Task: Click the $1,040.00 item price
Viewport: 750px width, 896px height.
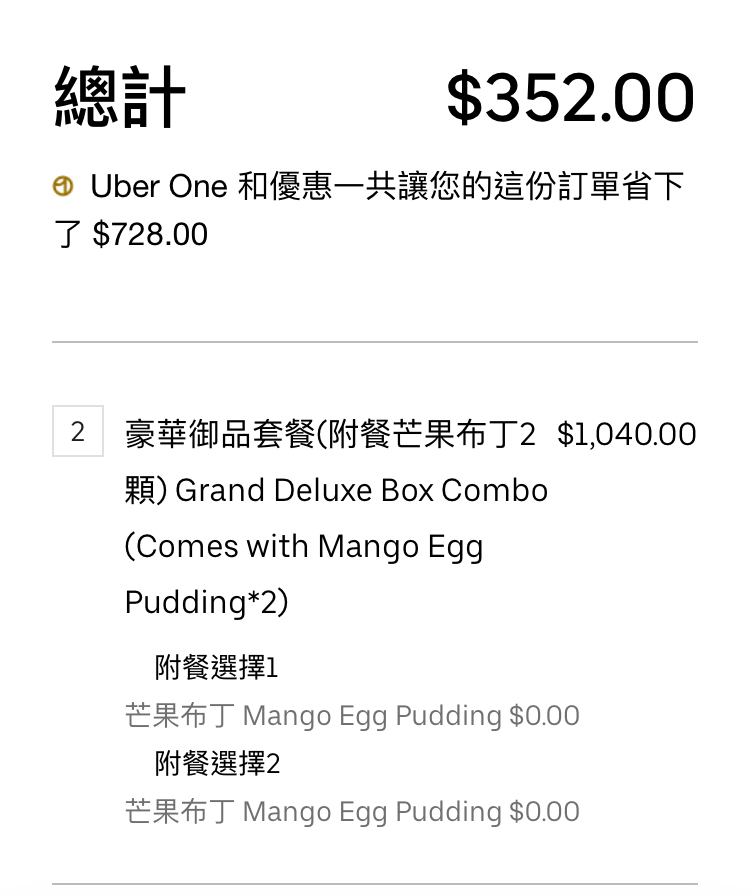Action: click(x=626, y=434)
